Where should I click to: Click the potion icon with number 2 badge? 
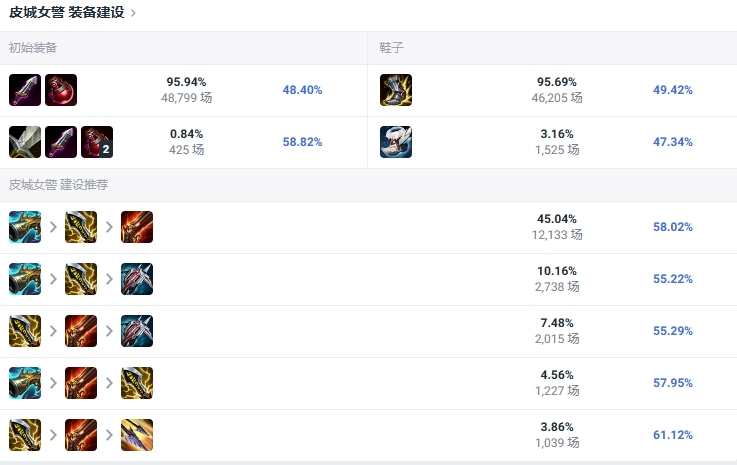pos(97,142)
